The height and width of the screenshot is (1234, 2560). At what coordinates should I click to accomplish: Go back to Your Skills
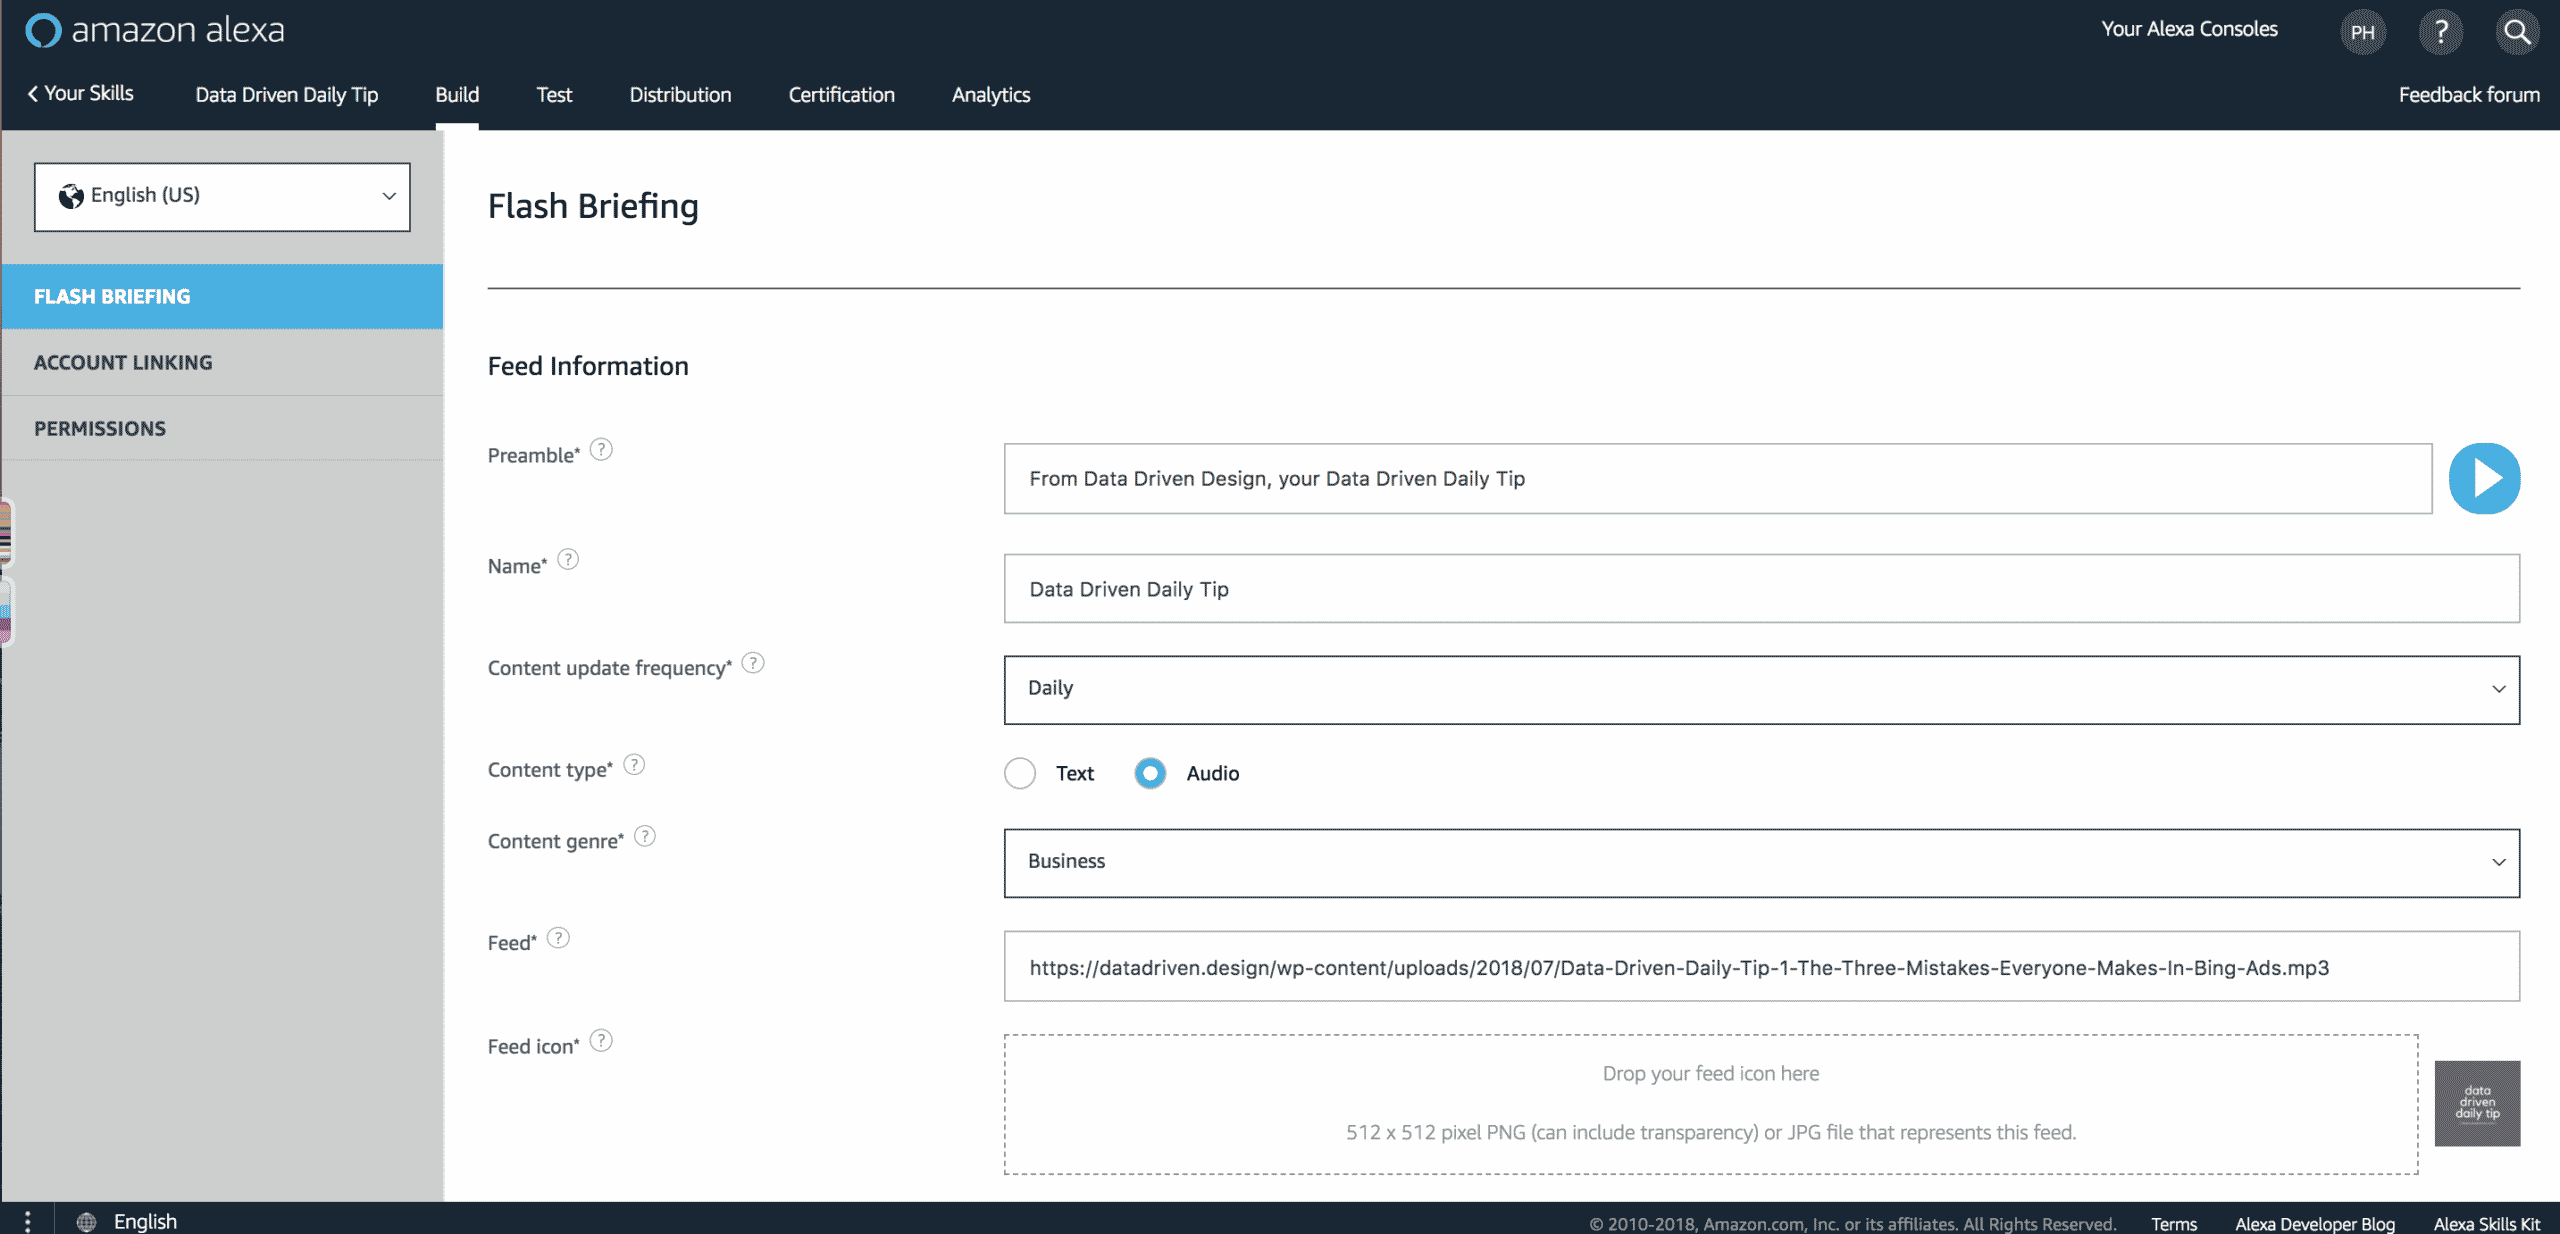(x=80, y=93)
